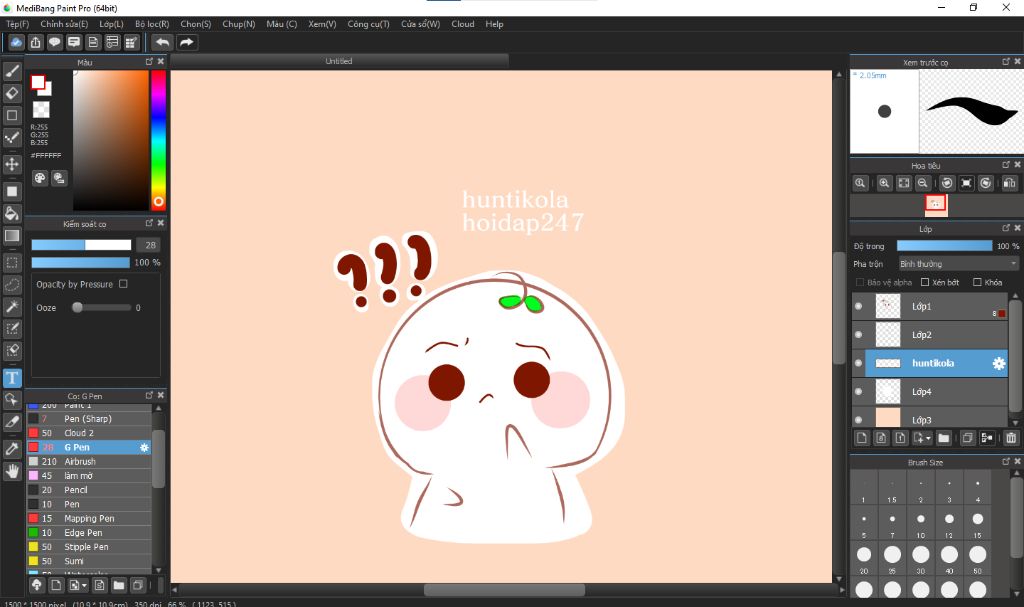Undock the Màu color panel

149,61
